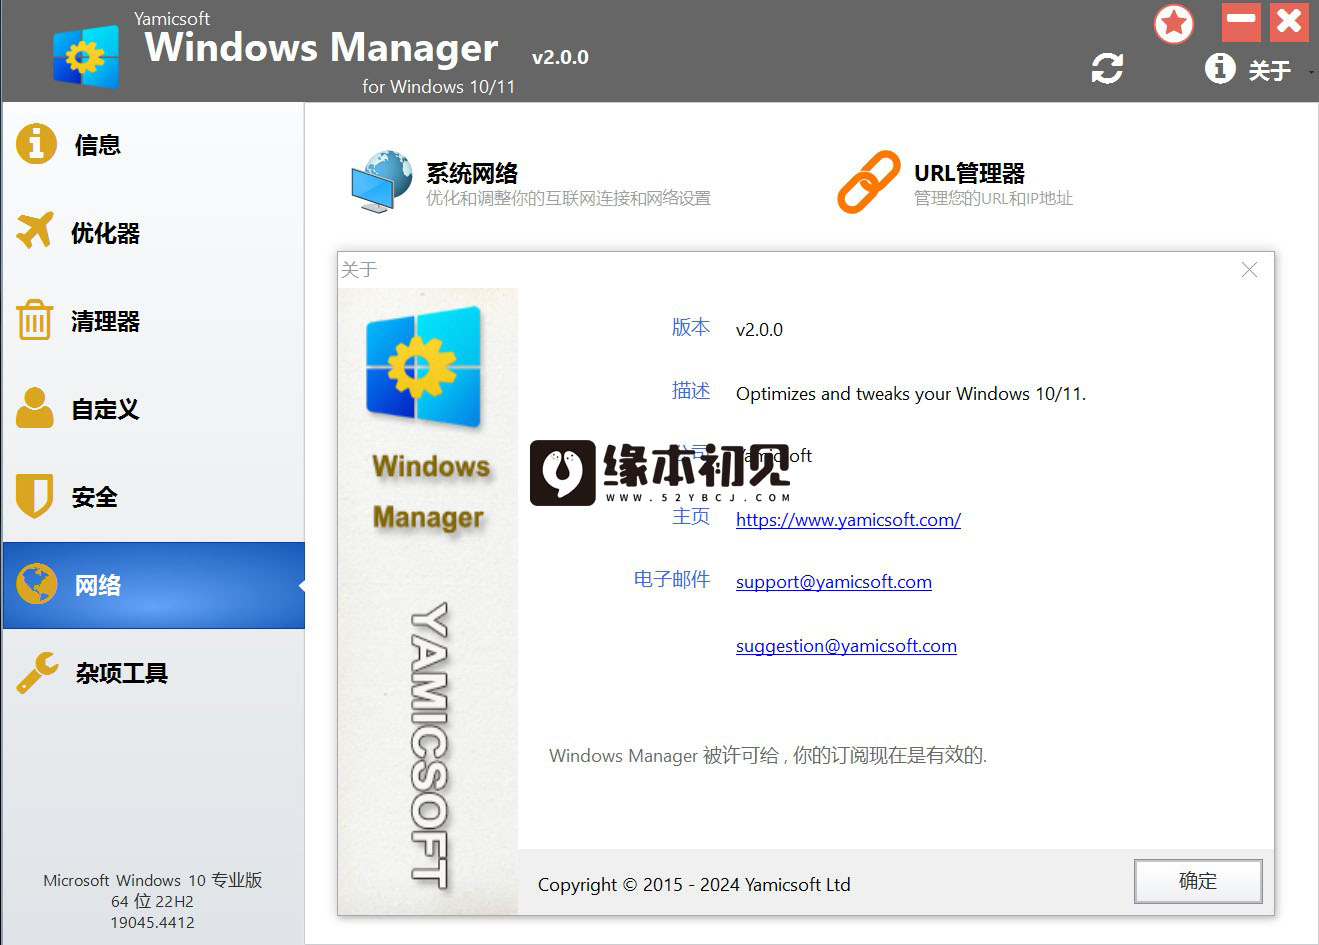Open the URL管理器 chain-link tool

(x=954, y=182)
